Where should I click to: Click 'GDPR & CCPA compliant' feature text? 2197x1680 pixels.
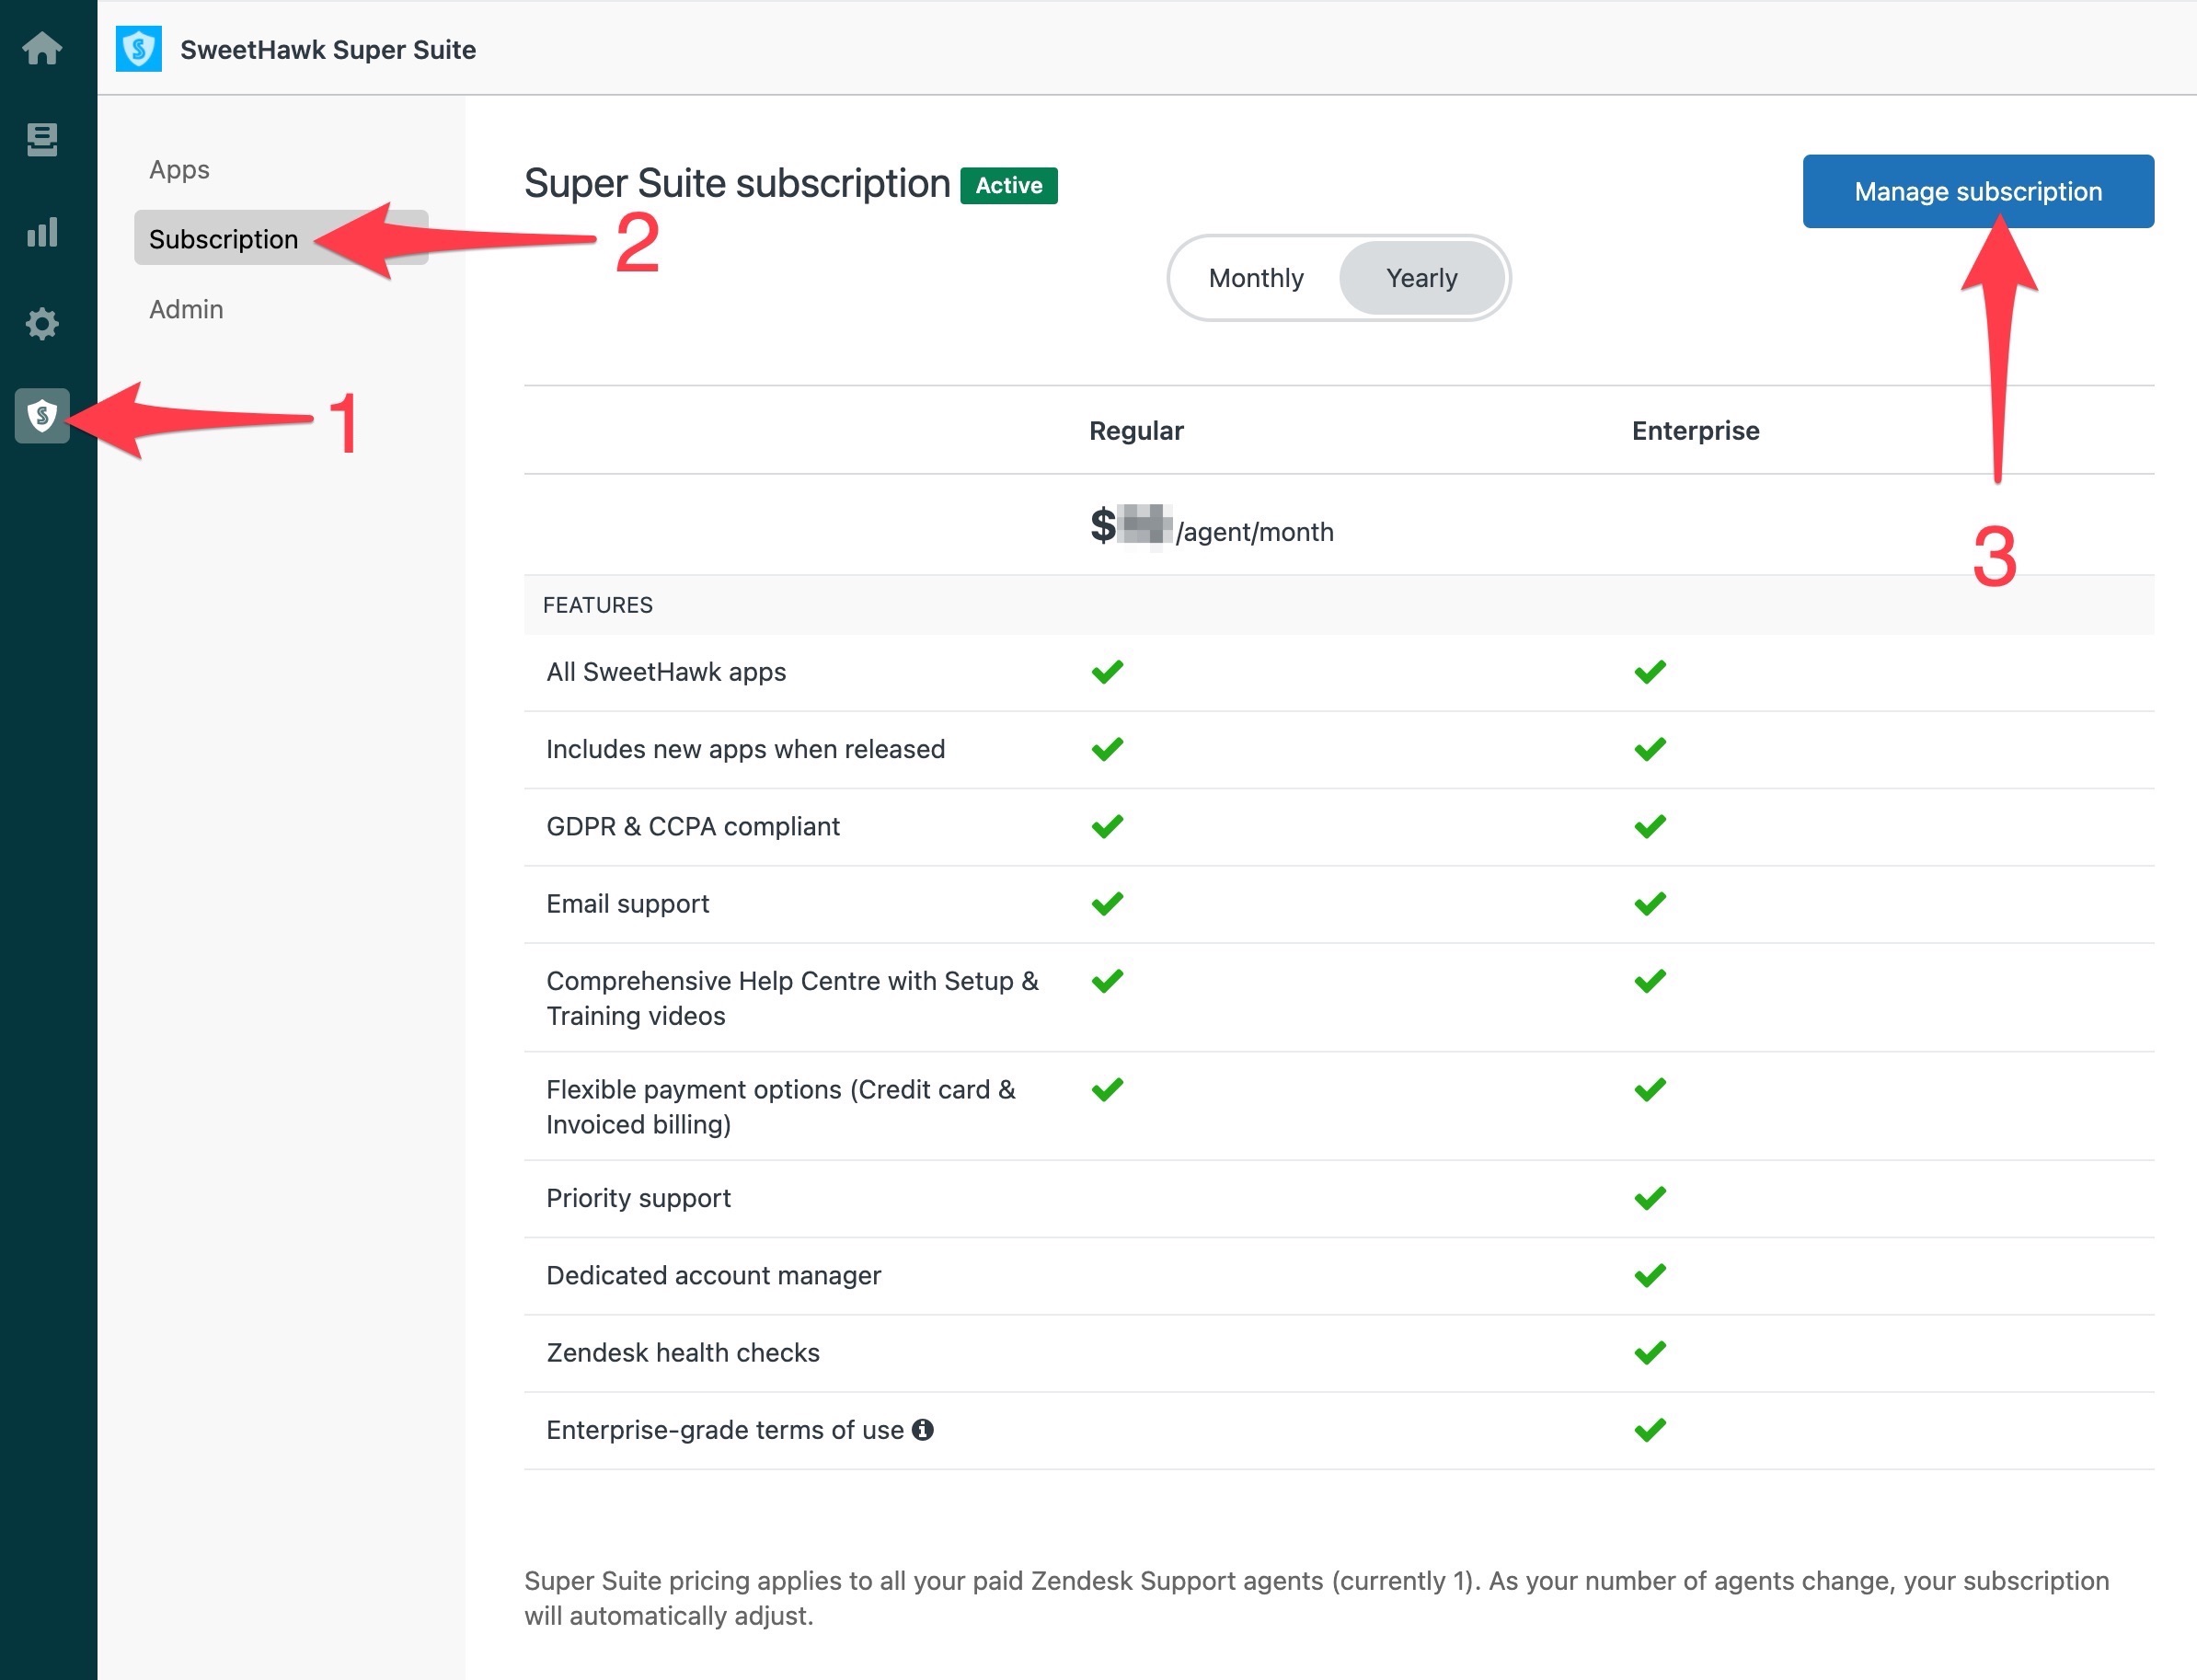[x=693, y=826]
